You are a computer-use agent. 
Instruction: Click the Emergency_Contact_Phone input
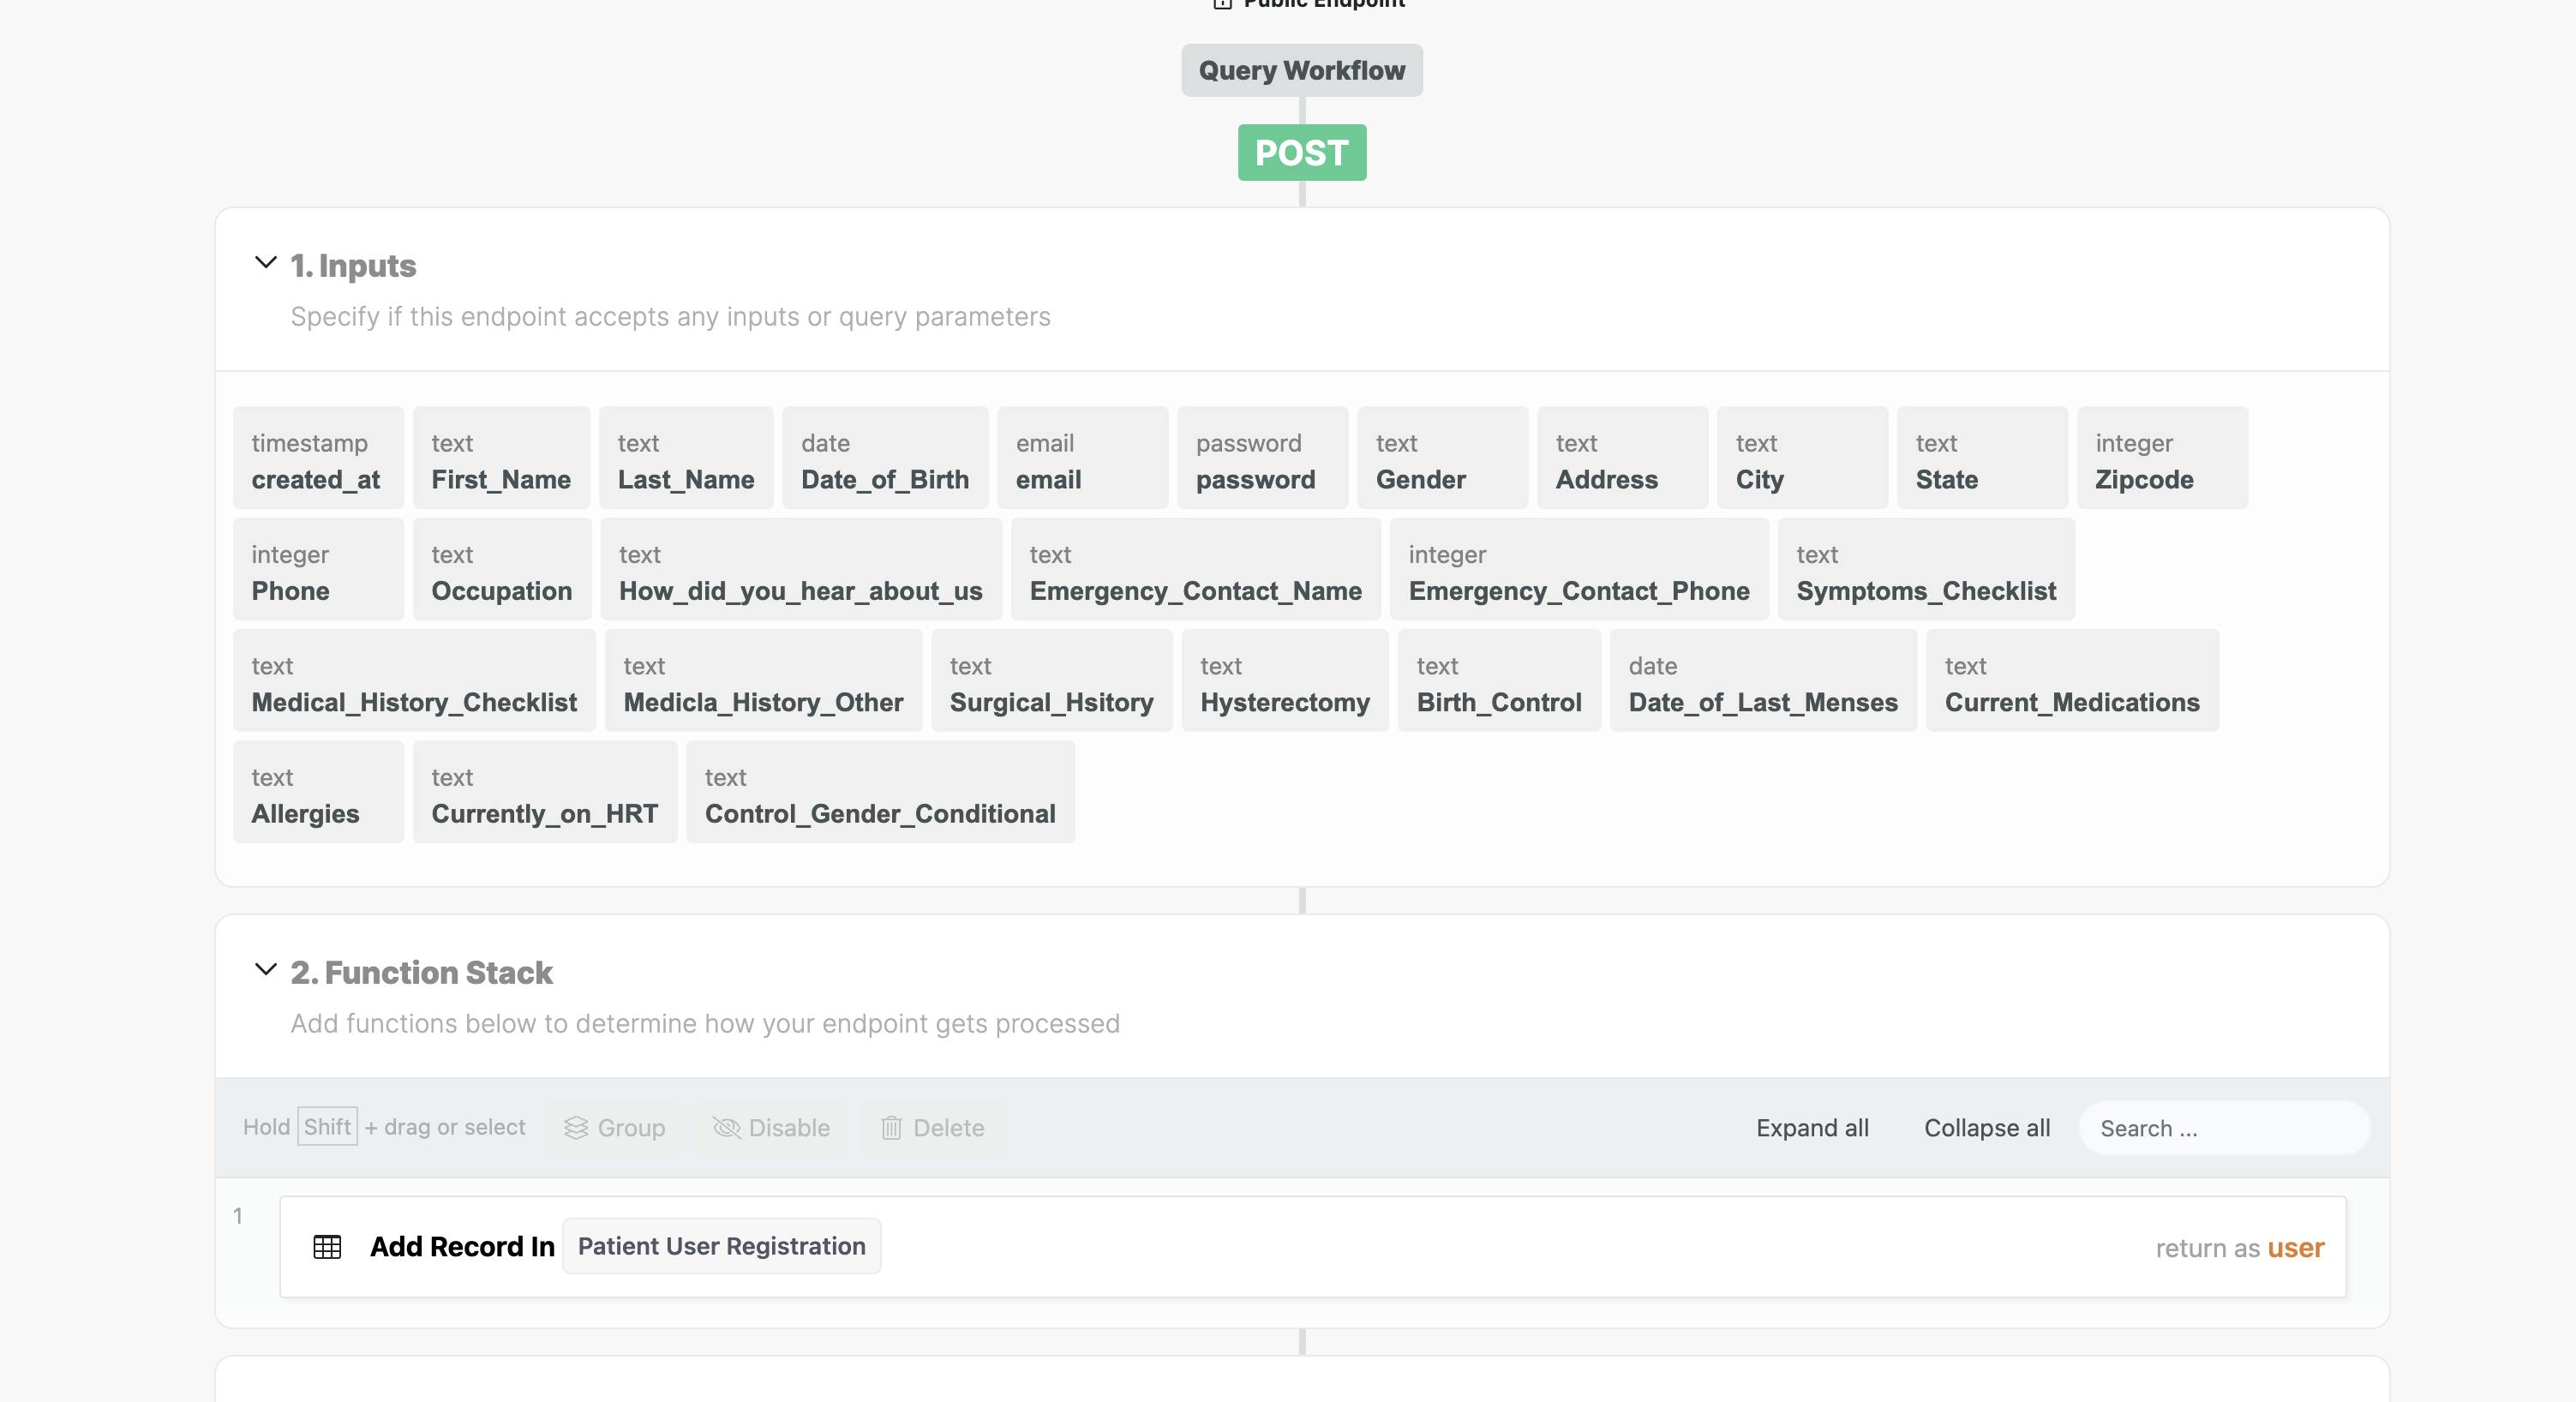click(x=1578, y=570)
